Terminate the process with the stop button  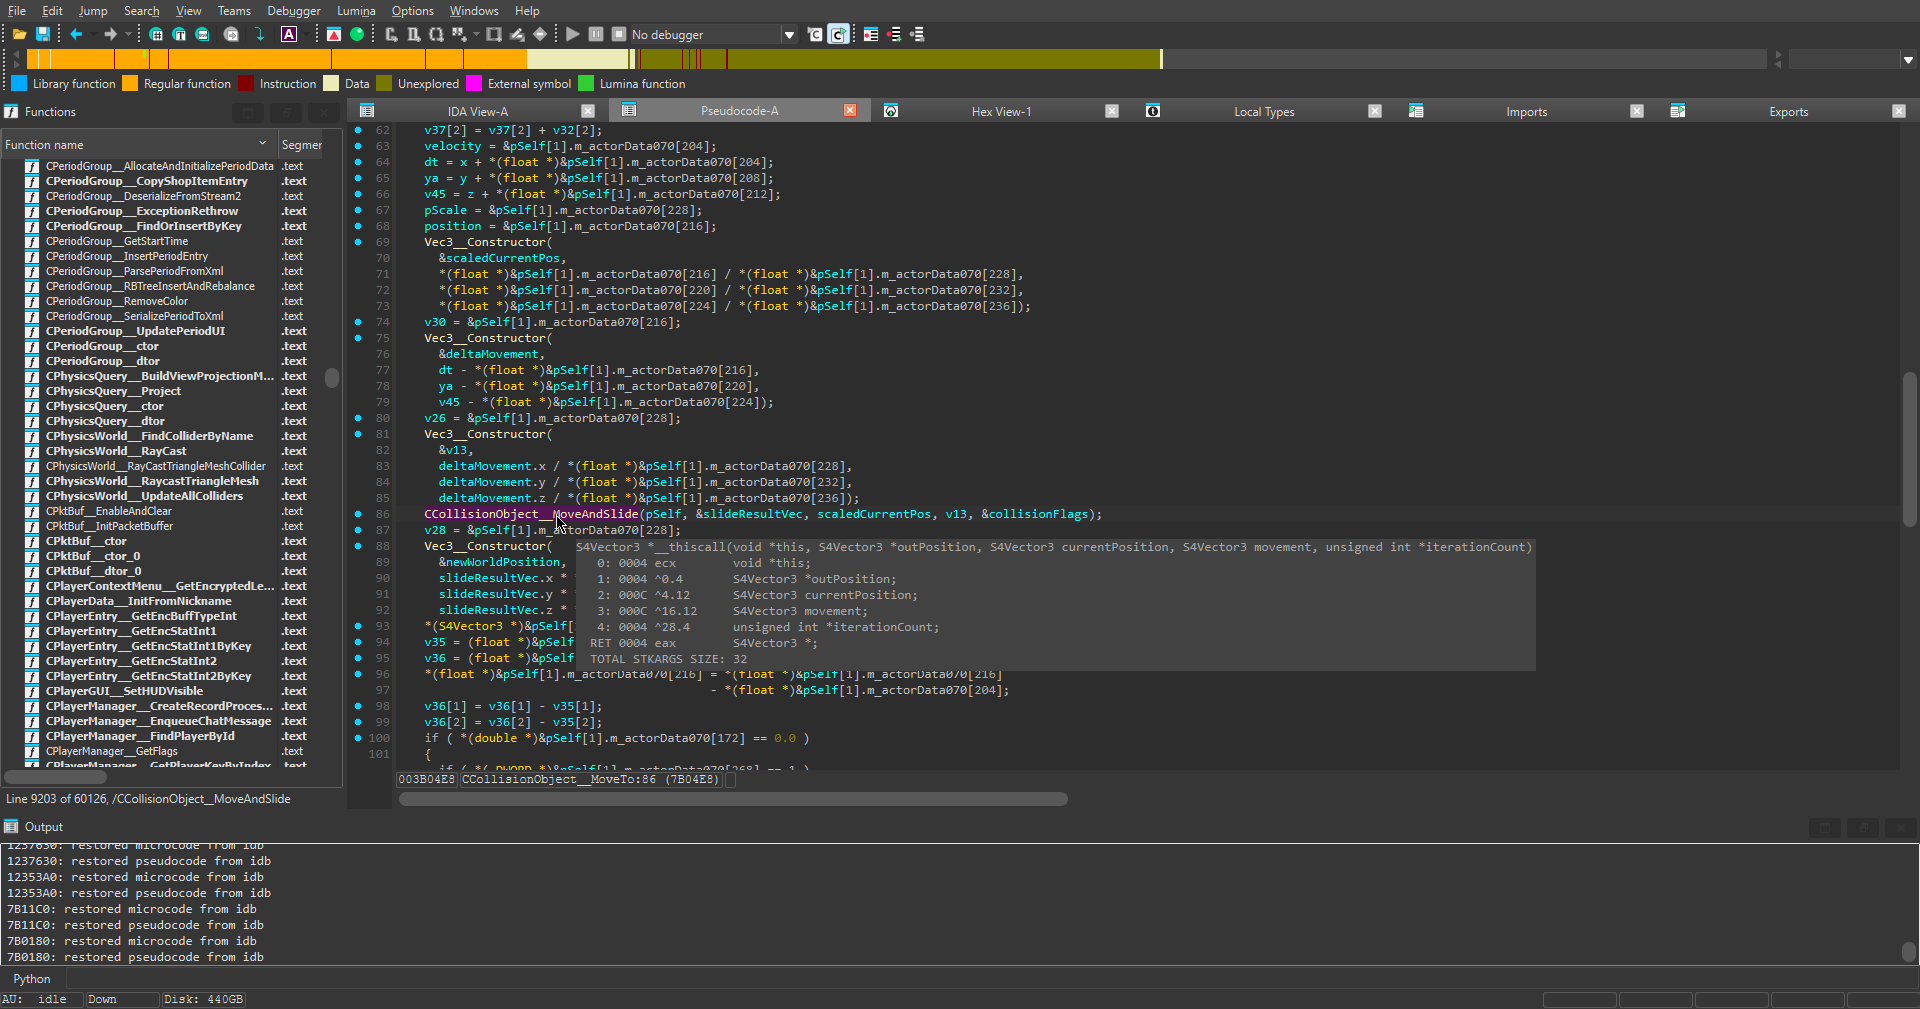[x=619, y=34]
